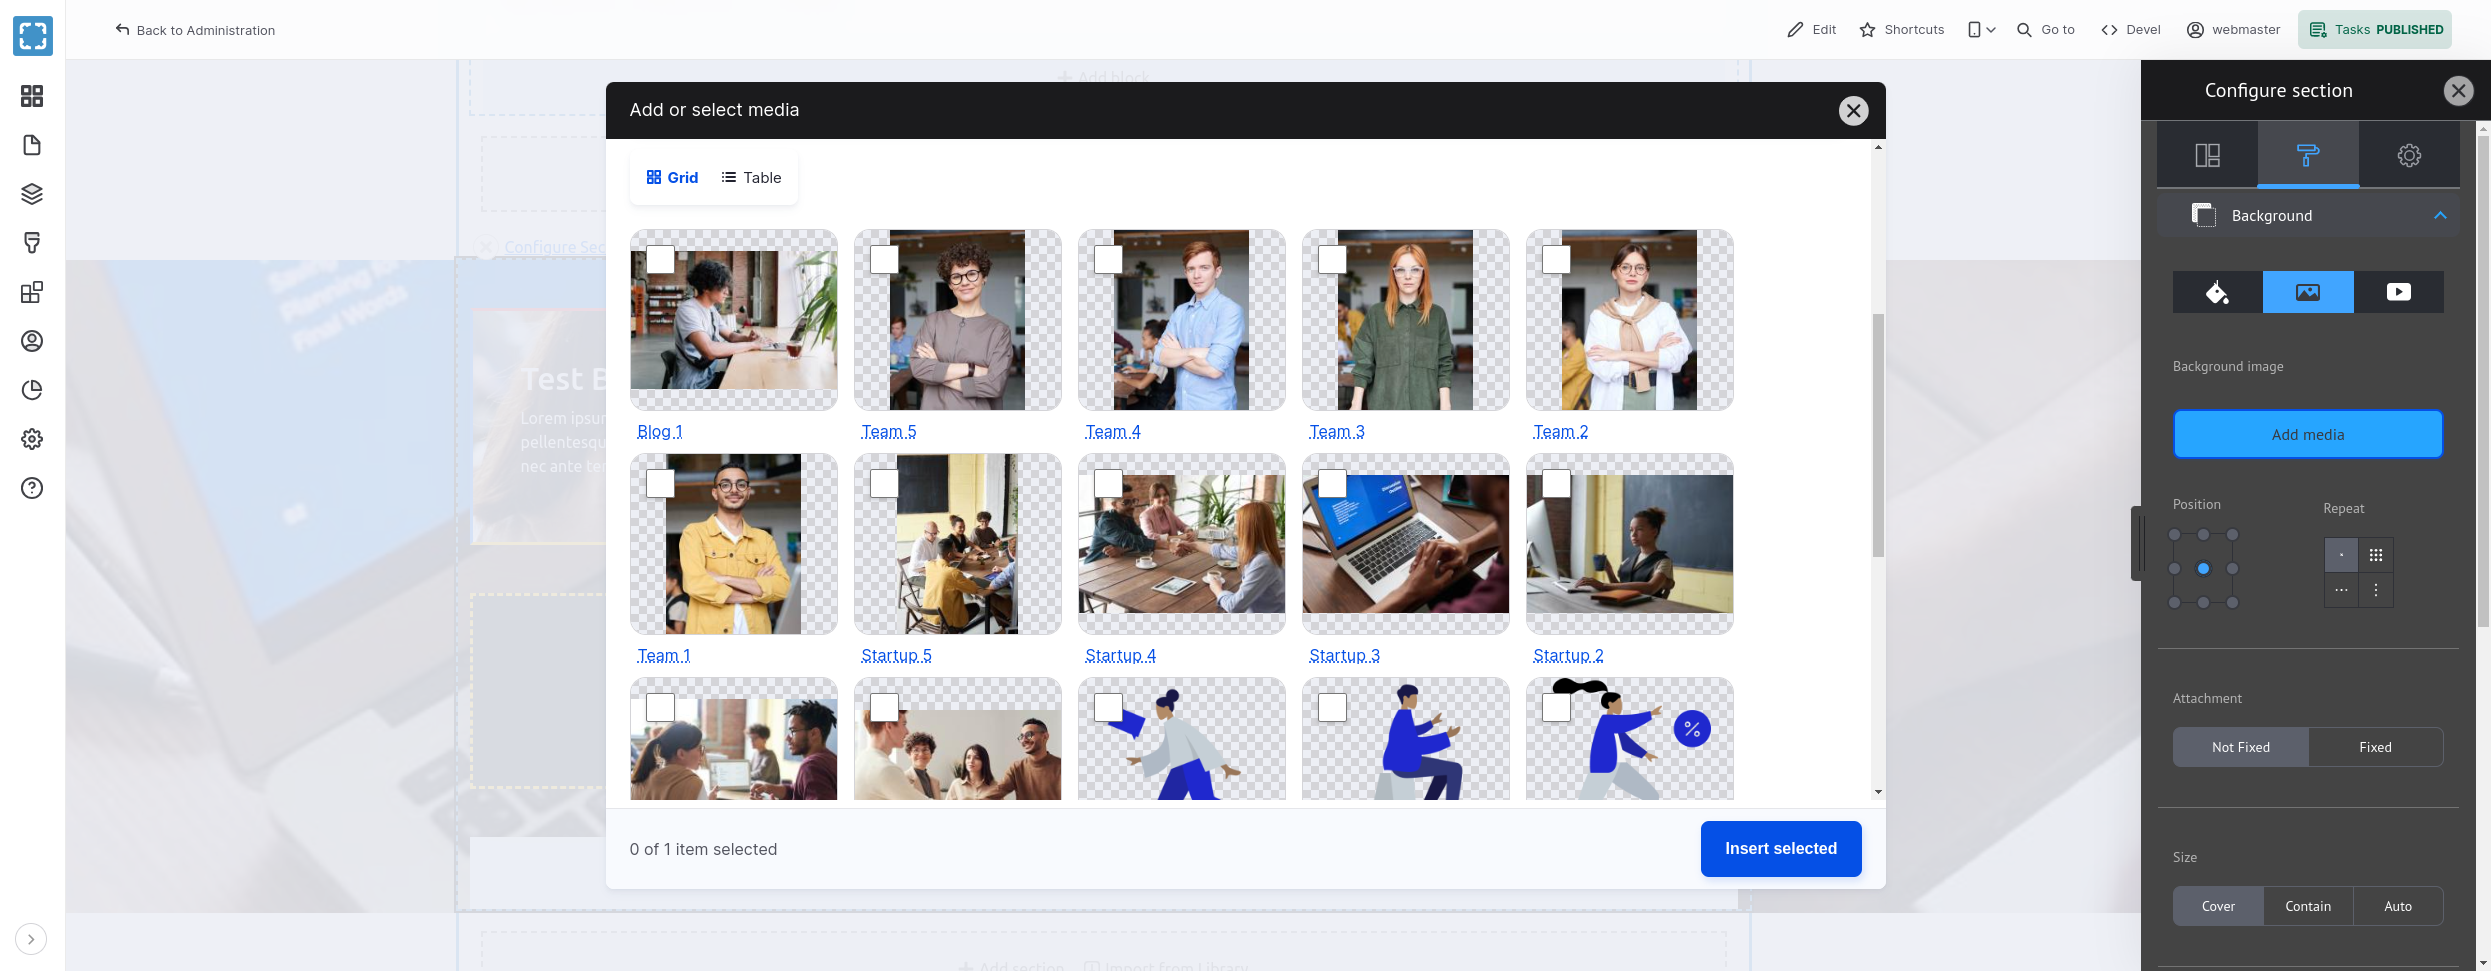Click the media dialog vertical scrollbar
2491x971 pixels.
1878,435
